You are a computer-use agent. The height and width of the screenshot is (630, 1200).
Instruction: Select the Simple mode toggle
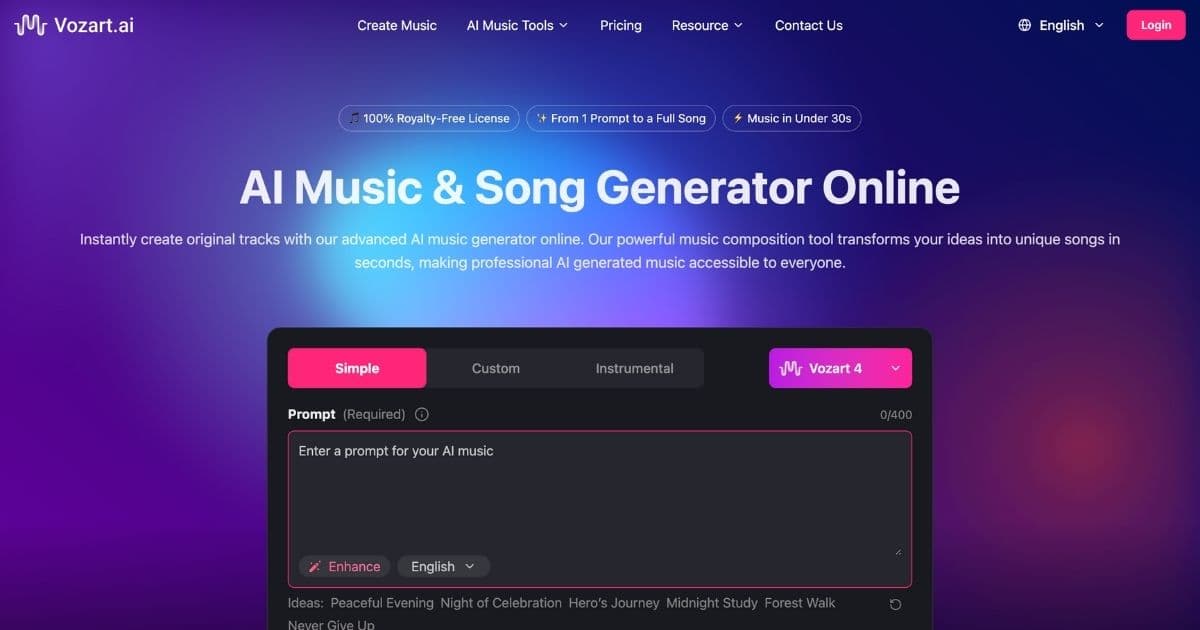(x=357, y=368)
